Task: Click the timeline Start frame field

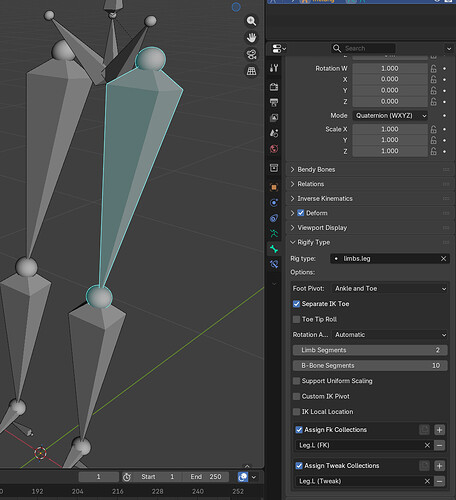Action: point(157,477)
